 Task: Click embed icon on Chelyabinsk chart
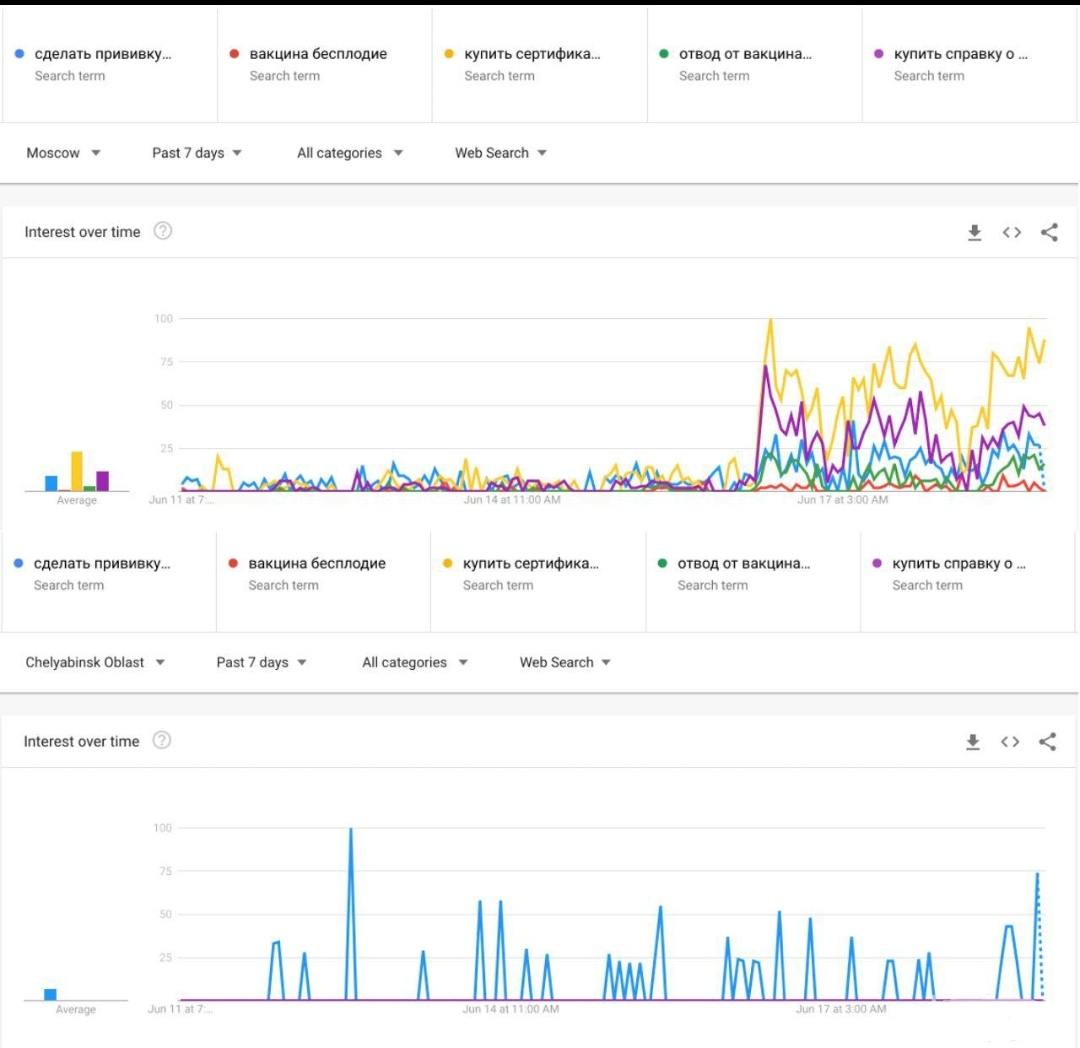click(x=1010, y=742)
